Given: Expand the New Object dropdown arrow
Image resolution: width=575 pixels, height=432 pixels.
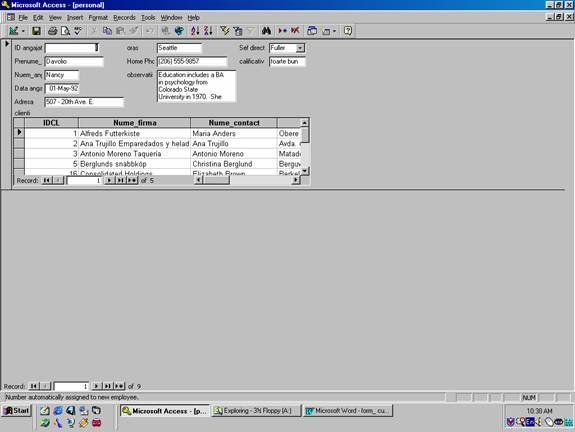Looking at the screenshot, I should click(334, 31).
